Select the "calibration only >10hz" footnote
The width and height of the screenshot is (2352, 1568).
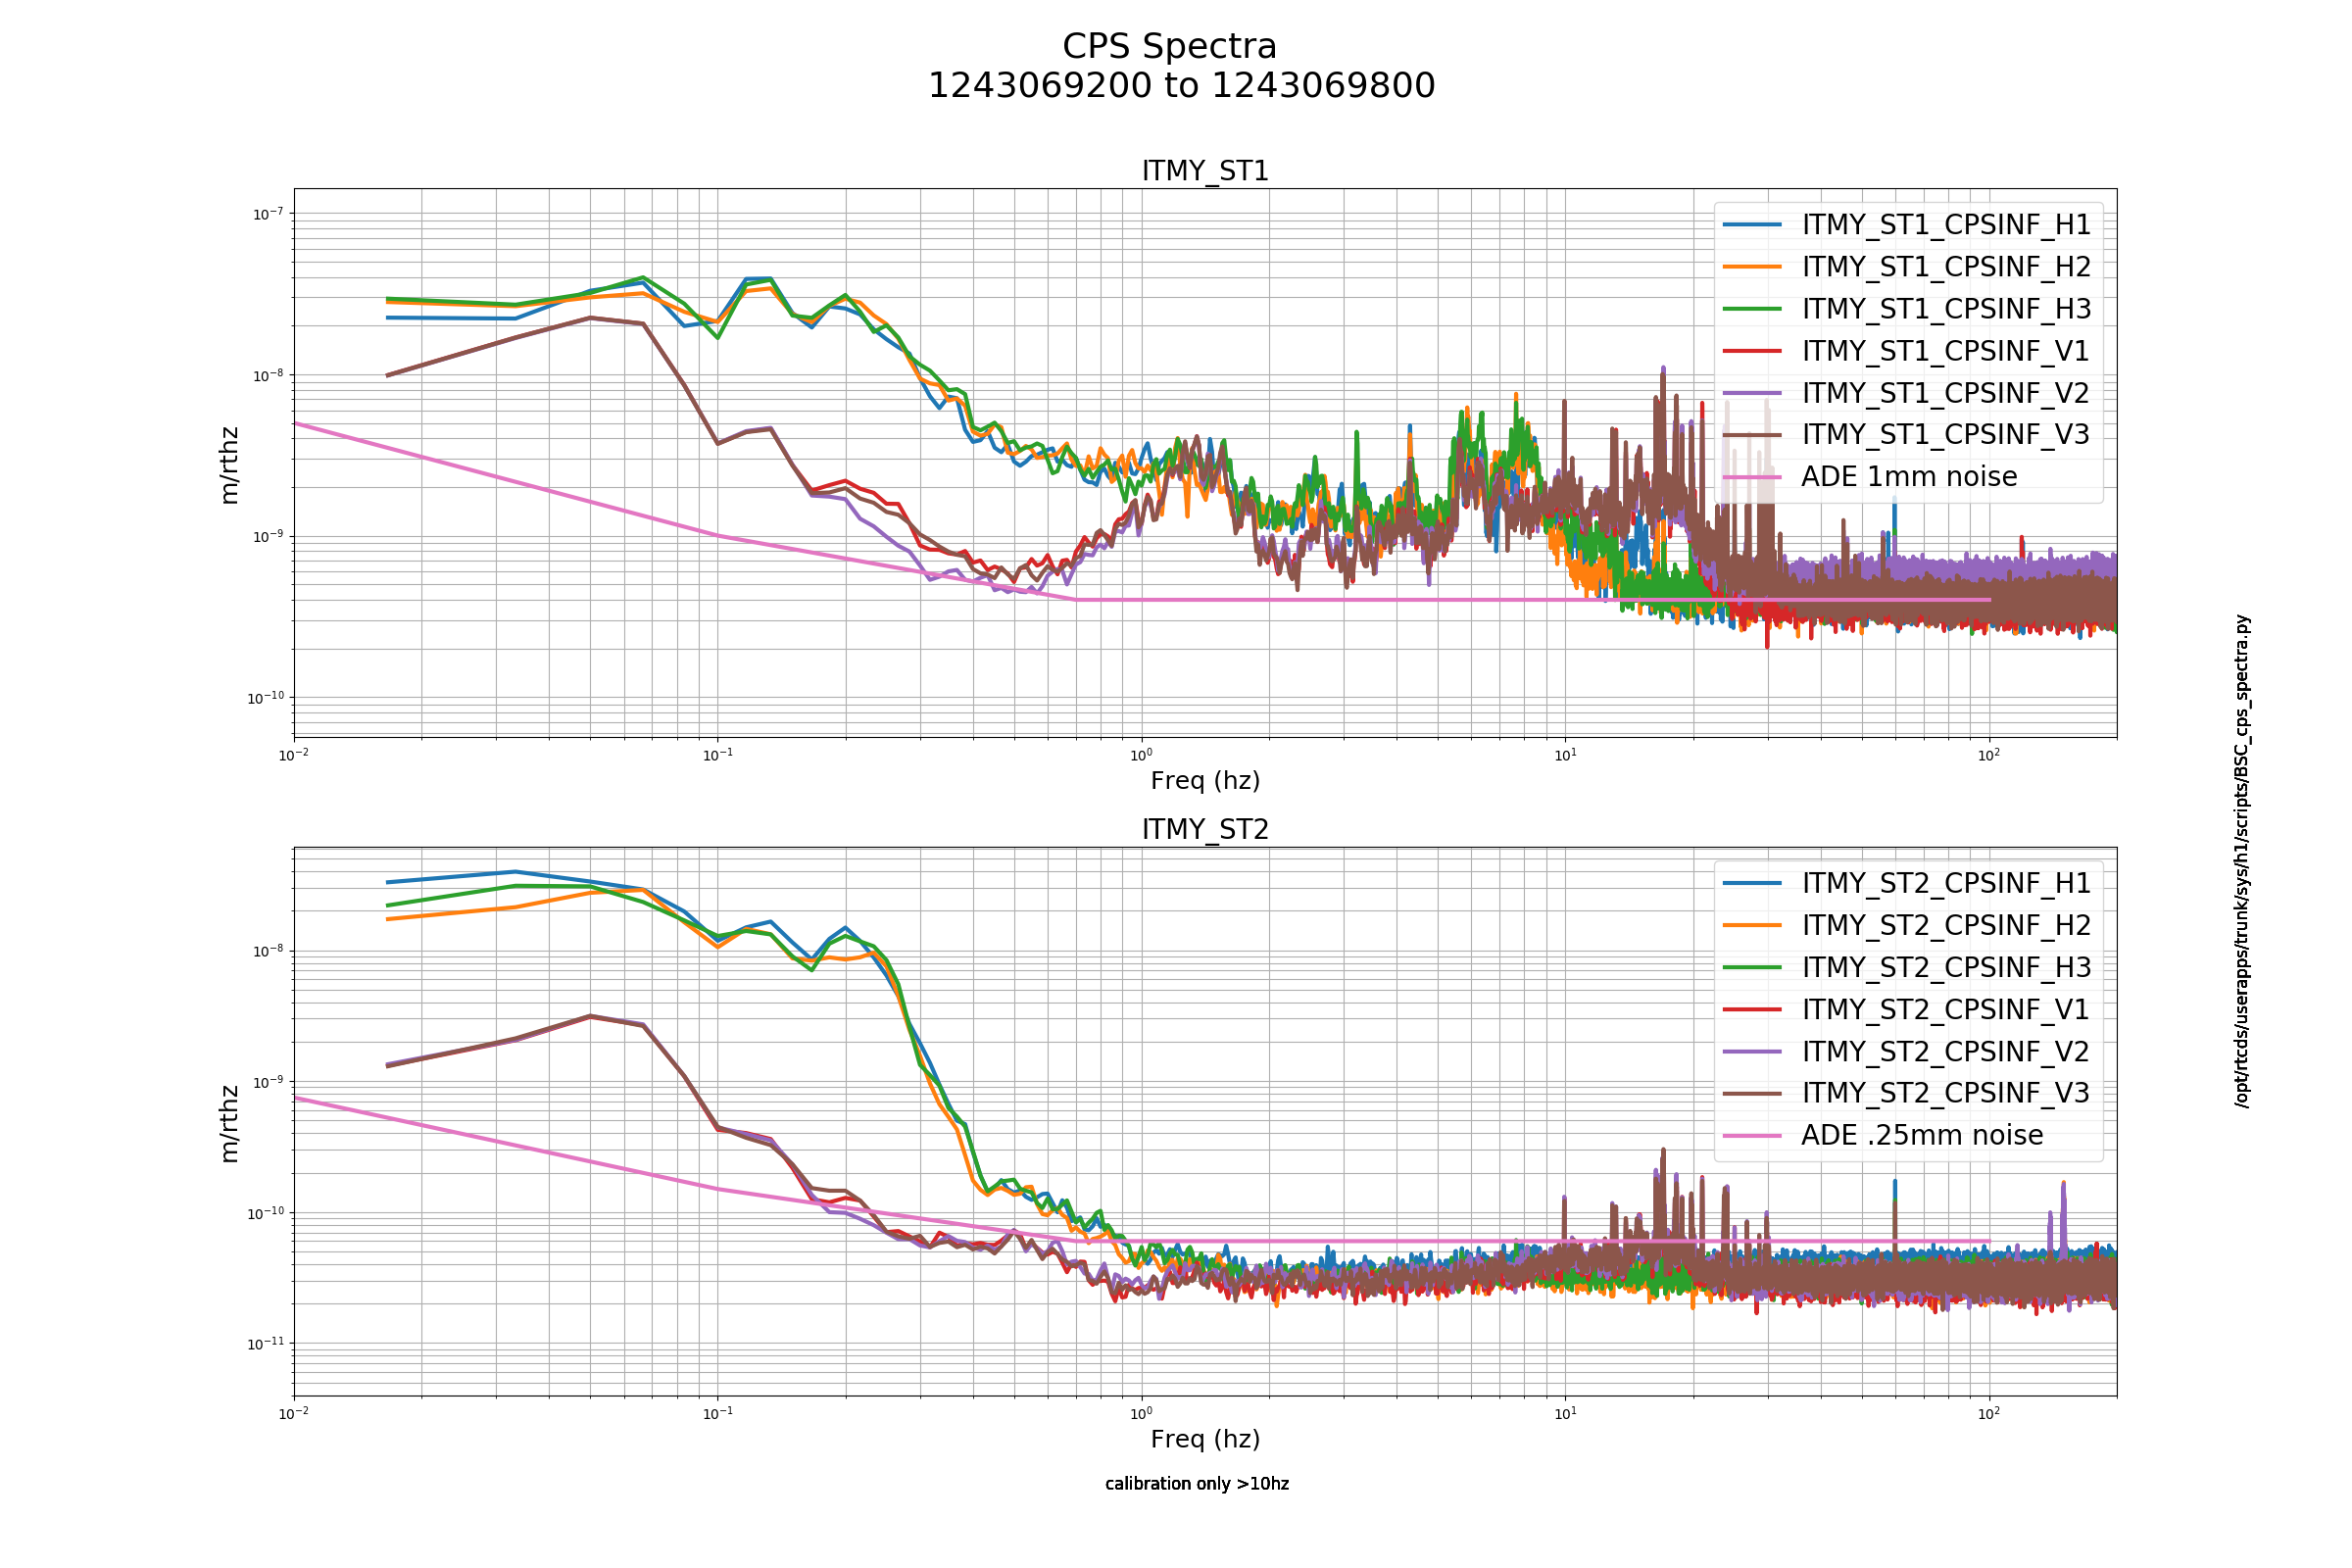pos(1197,1484)
